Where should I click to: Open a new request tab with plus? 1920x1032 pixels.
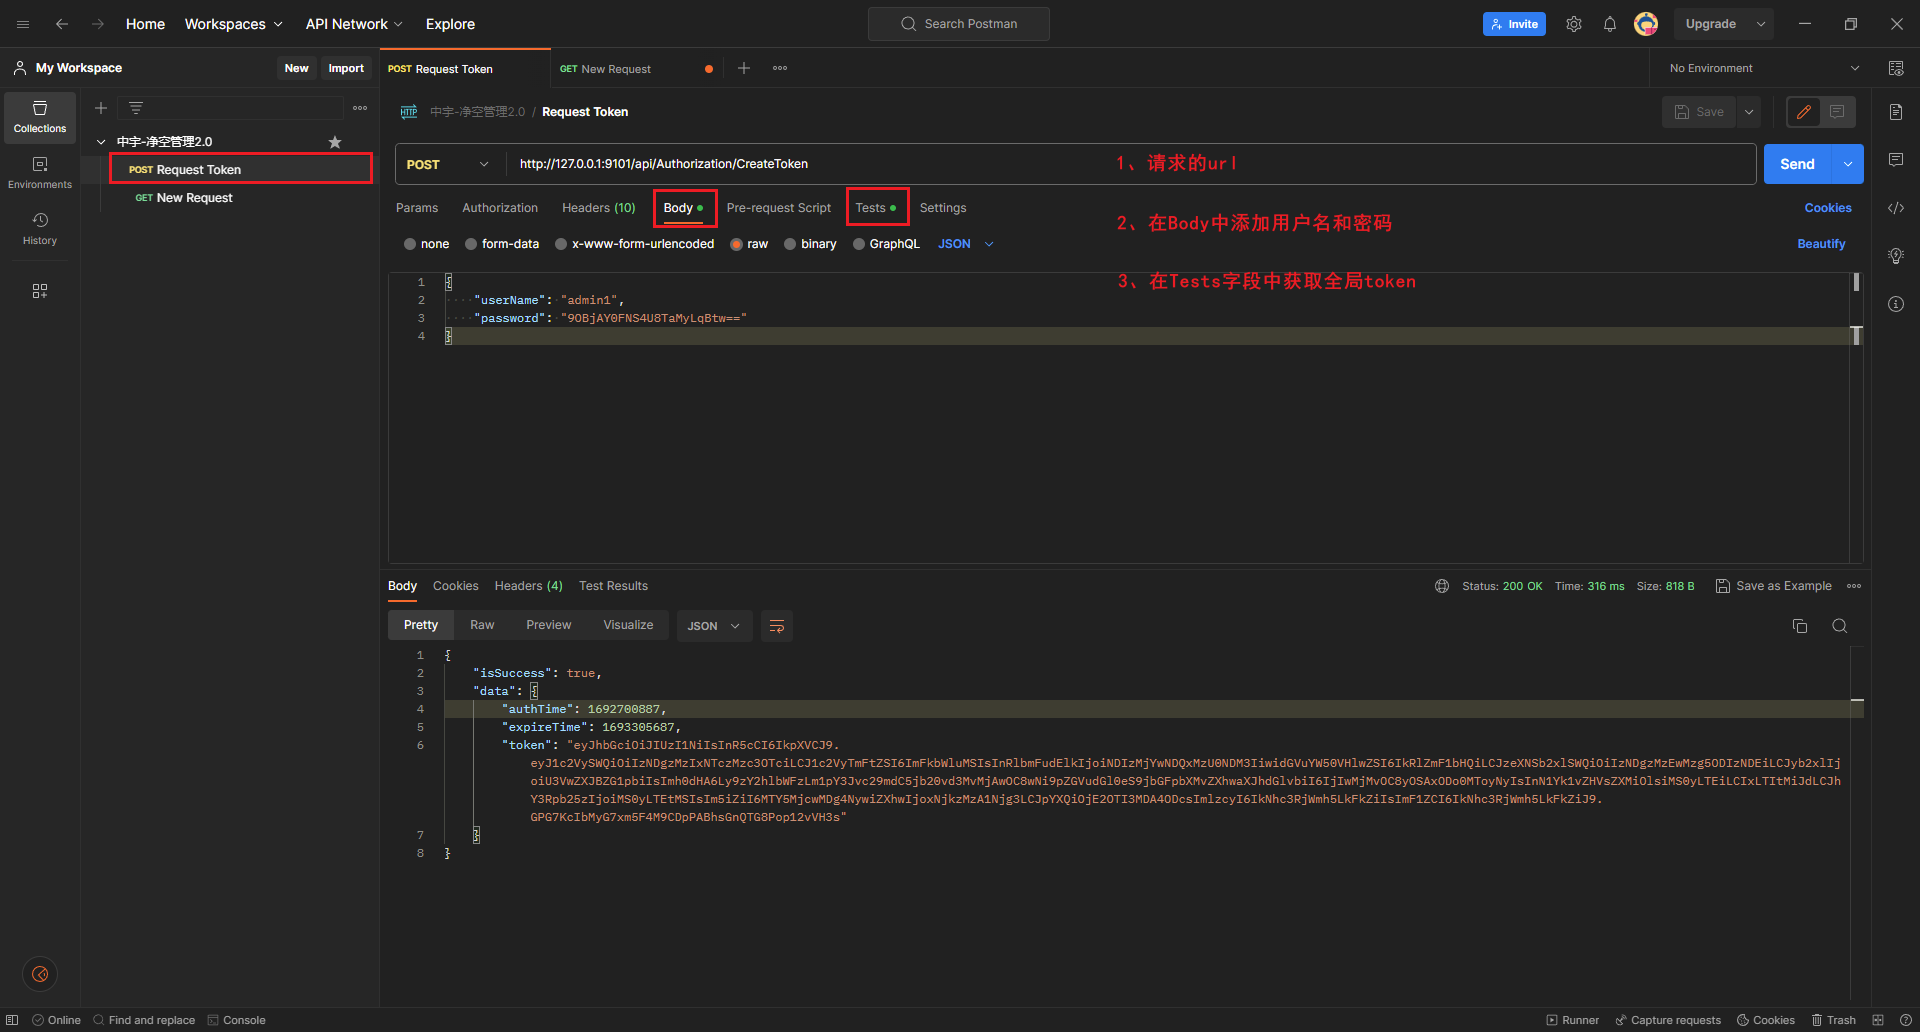[x=744, y=68]
